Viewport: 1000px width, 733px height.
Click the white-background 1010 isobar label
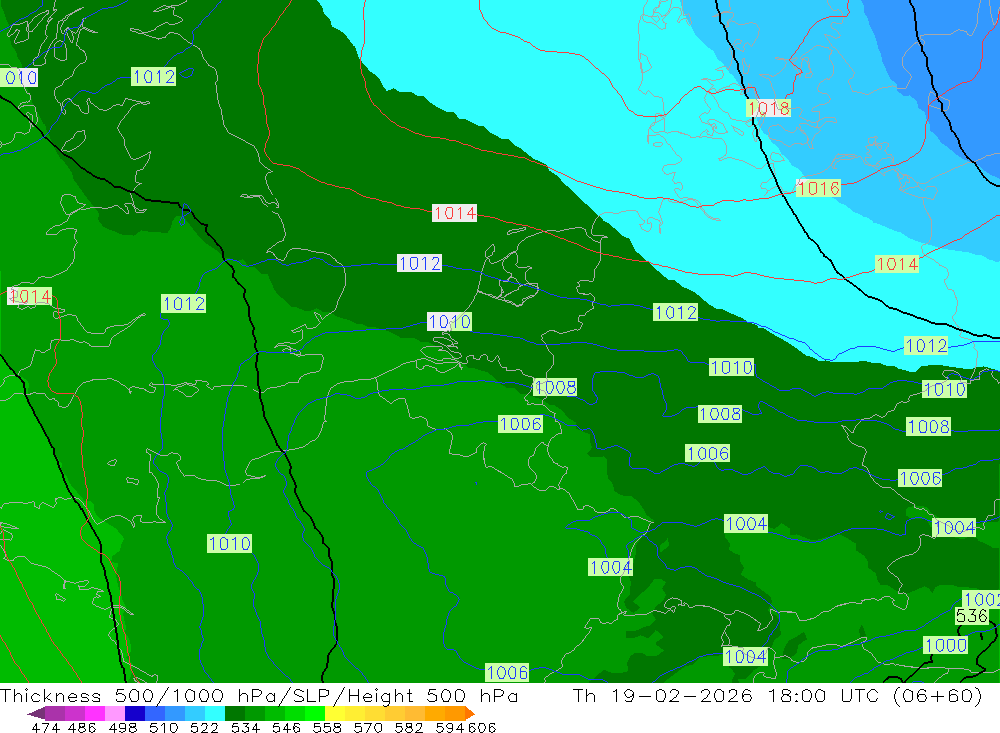coord(449,321)
